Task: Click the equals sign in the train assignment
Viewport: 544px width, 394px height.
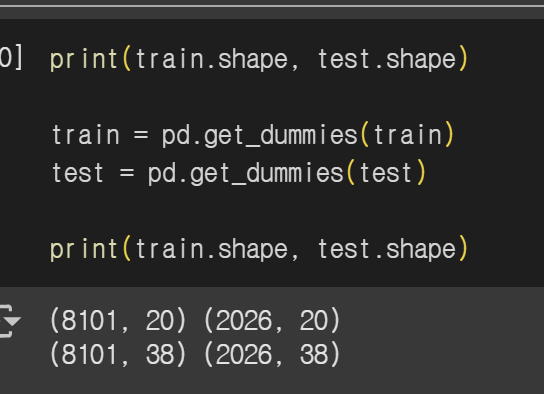Action: [141, 135]
